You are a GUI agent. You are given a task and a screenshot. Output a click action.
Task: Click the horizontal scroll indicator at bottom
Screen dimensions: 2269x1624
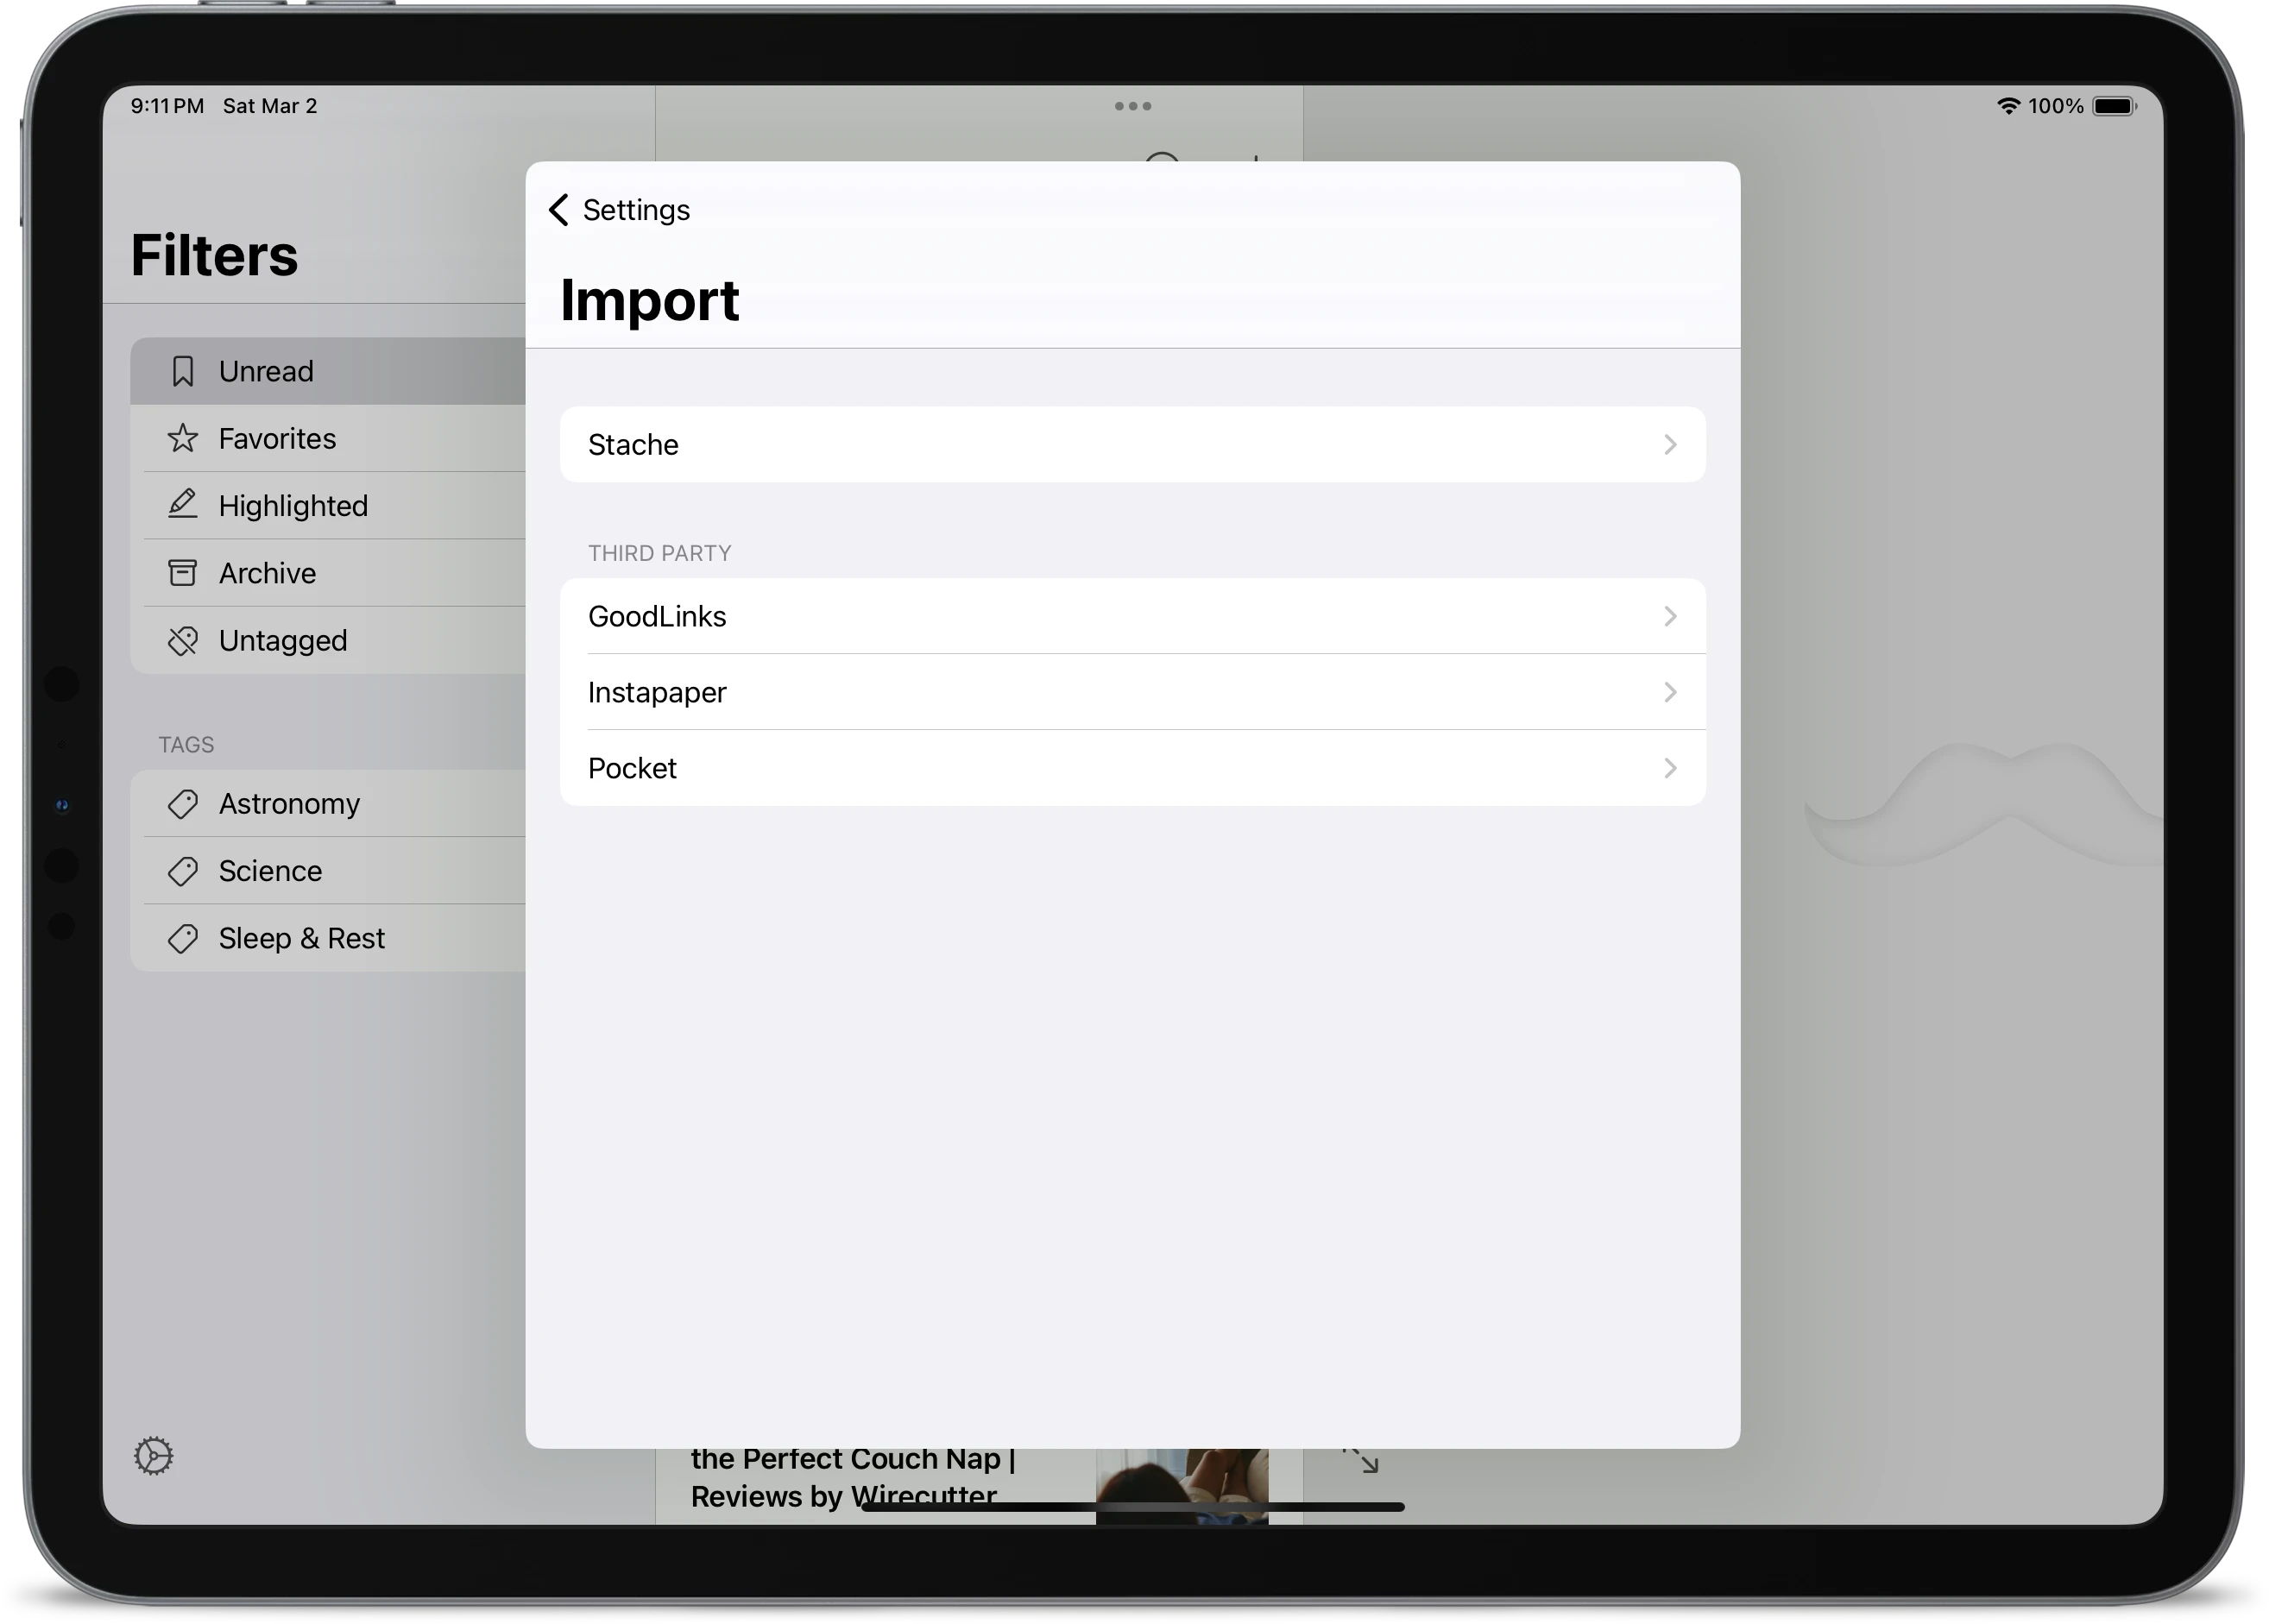[1133, 1507]
